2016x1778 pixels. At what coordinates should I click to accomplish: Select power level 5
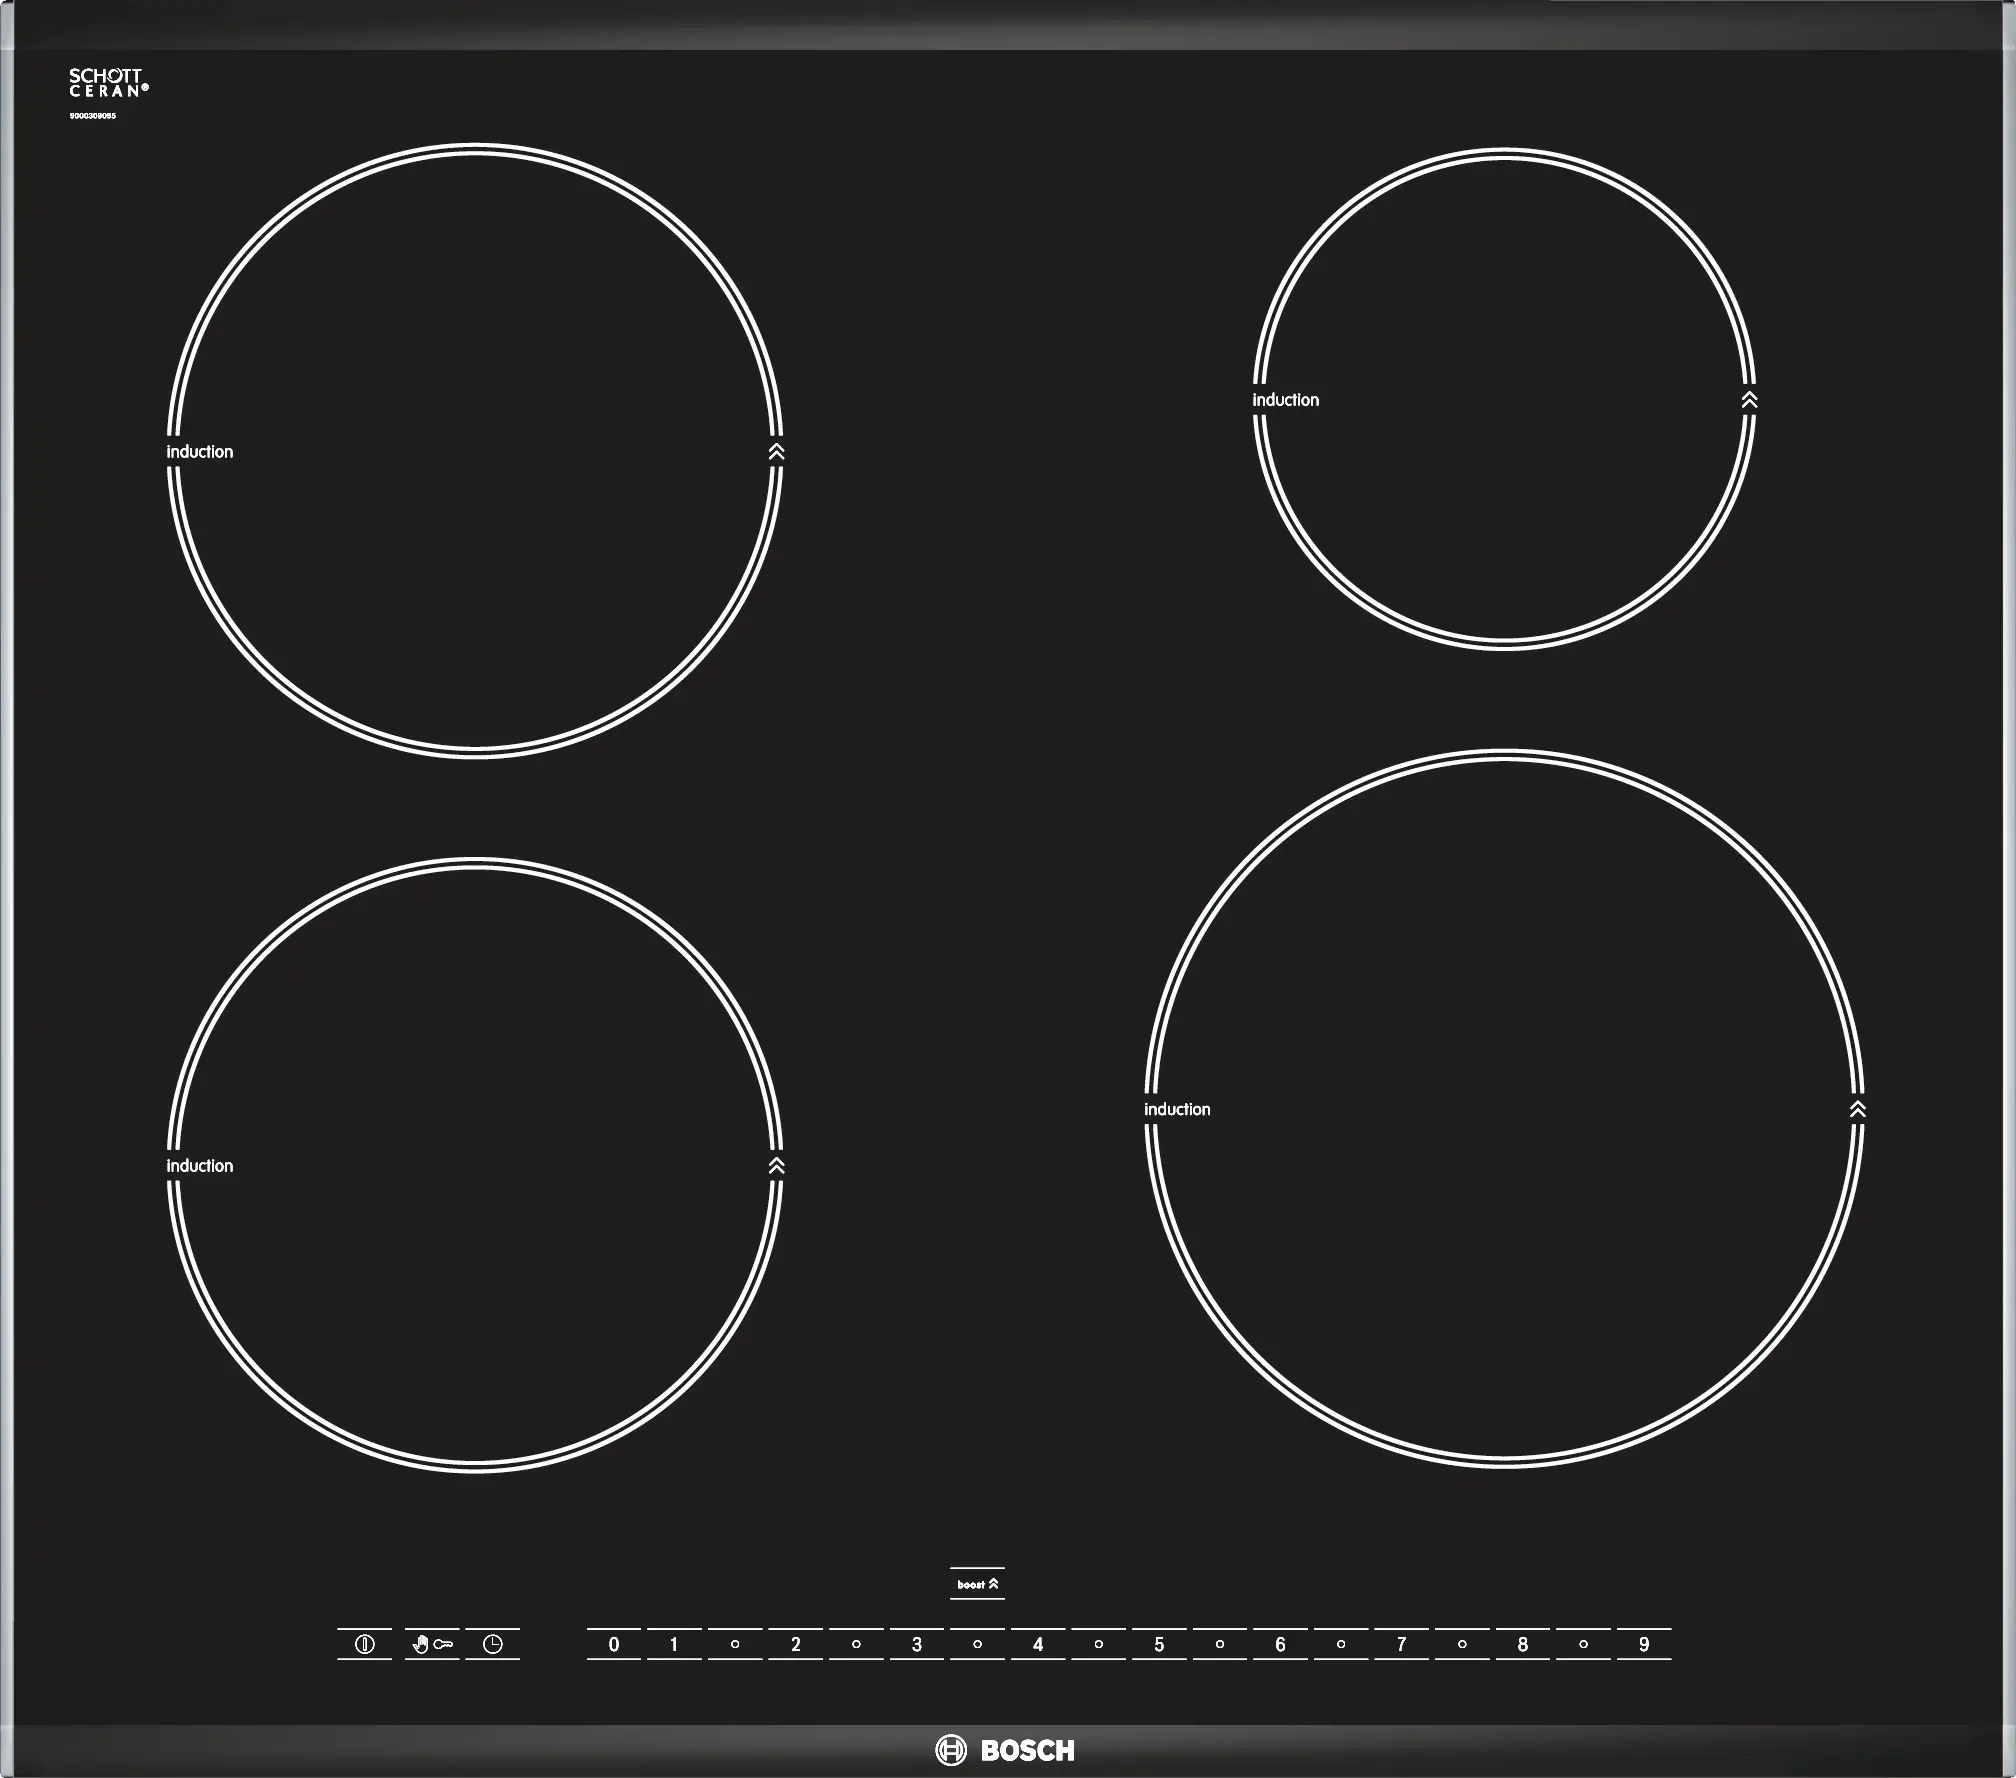[x=1159, y=1644]
